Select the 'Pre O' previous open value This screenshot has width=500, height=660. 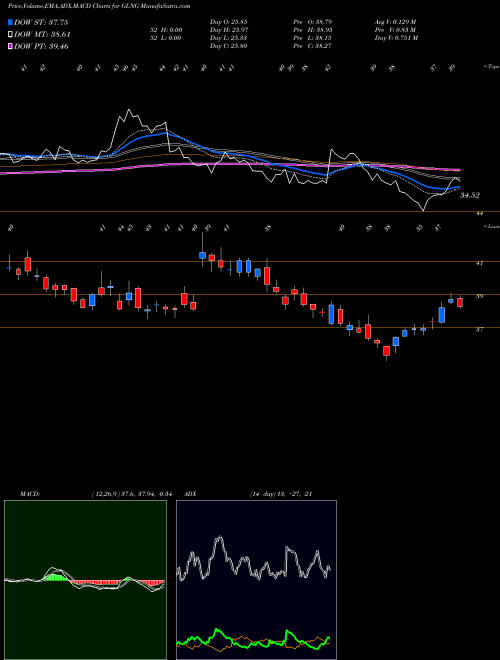312,21
